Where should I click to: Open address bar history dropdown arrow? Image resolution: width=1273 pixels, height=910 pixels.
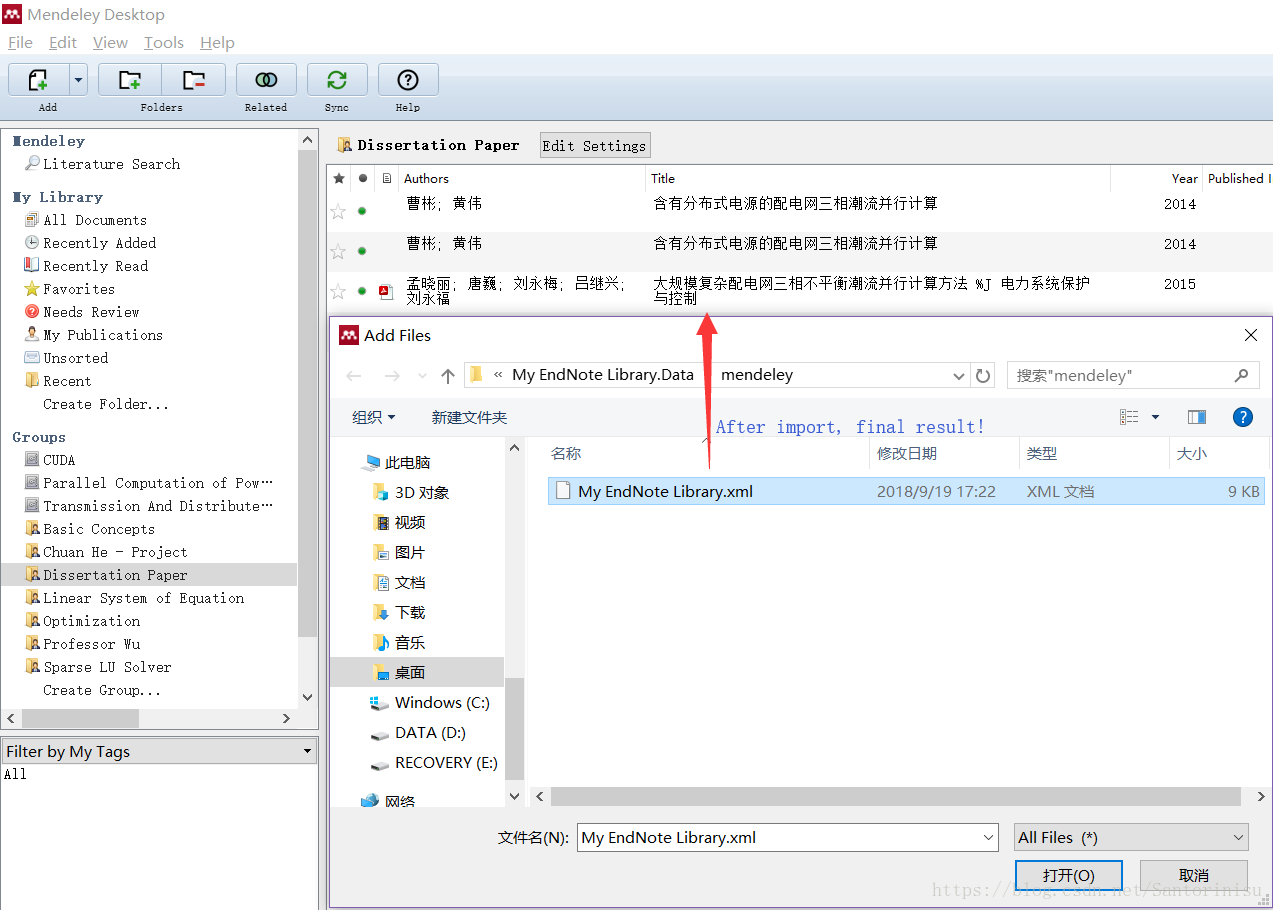960,376
